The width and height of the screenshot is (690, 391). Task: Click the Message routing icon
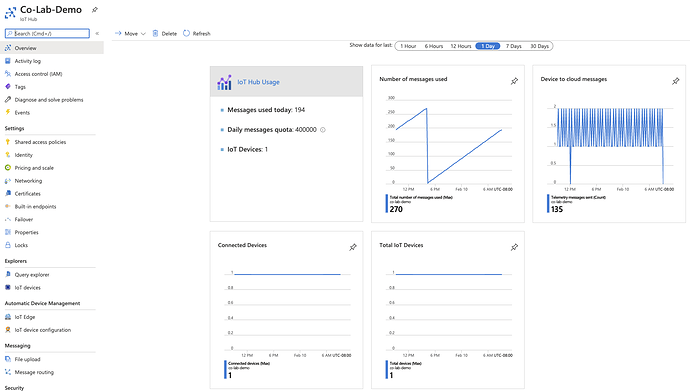[x=7, y=372]
